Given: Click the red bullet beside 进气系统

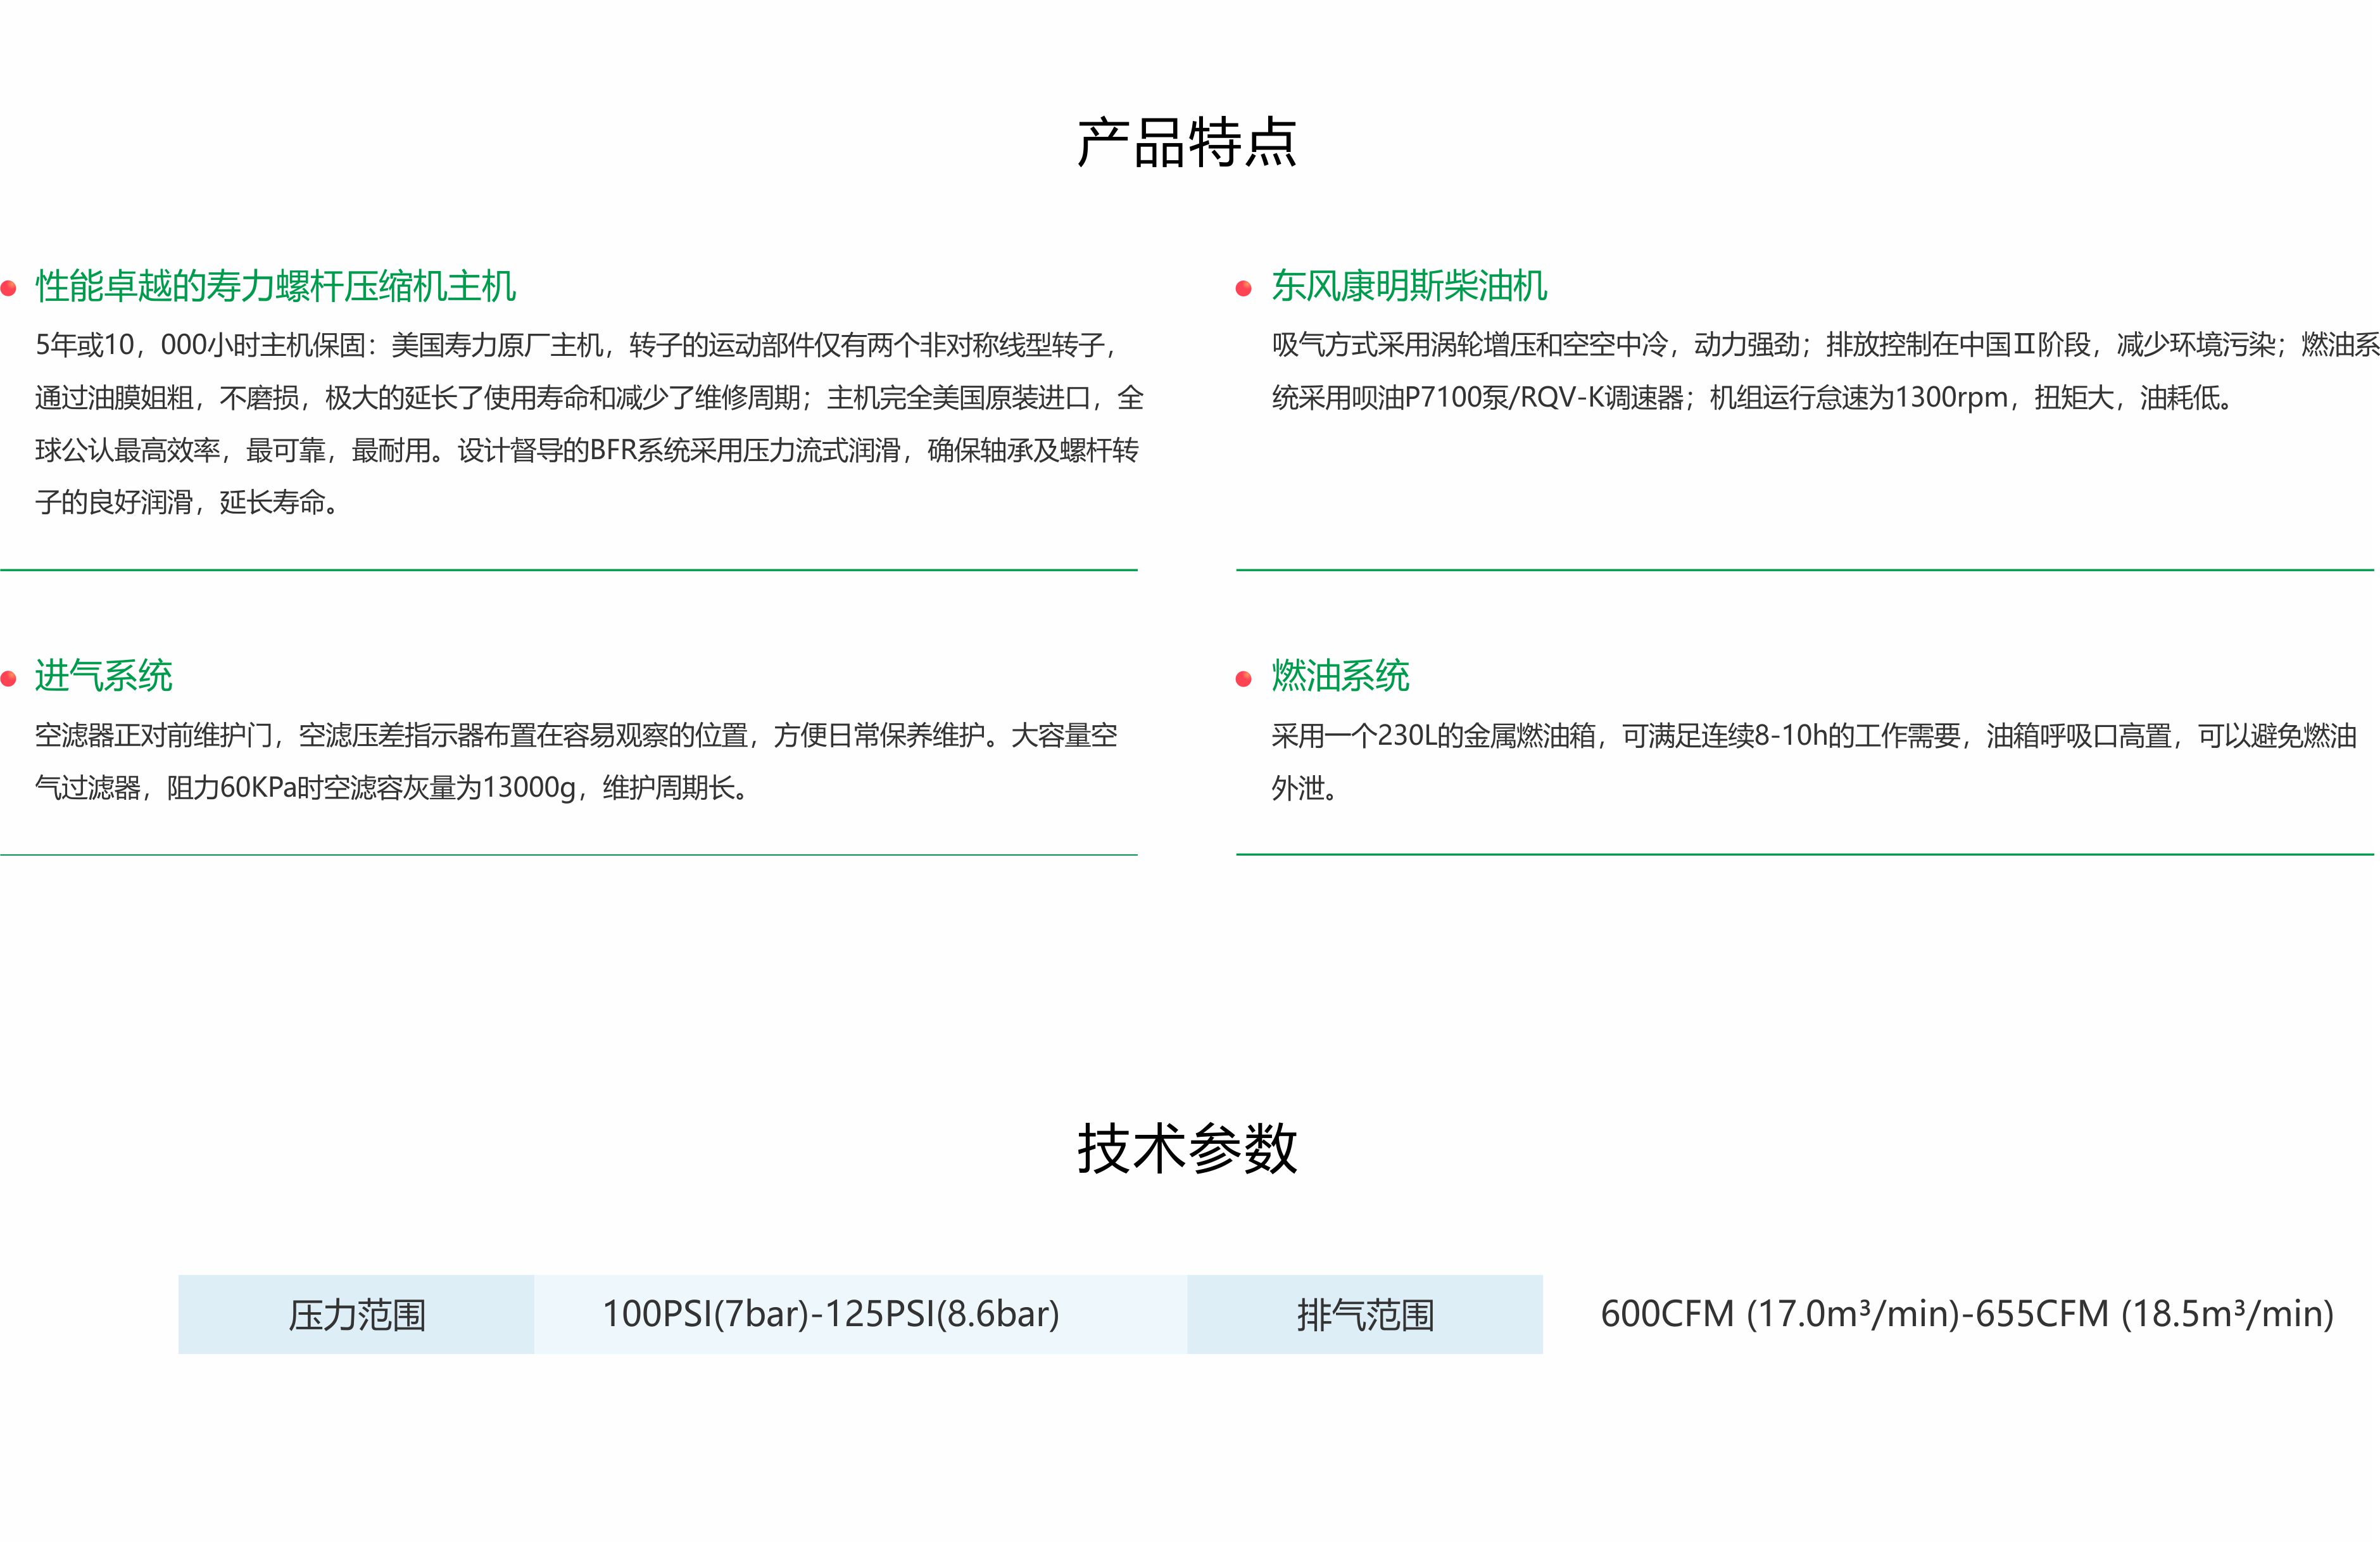Looking at the screenshot, I should pos(9,679).
